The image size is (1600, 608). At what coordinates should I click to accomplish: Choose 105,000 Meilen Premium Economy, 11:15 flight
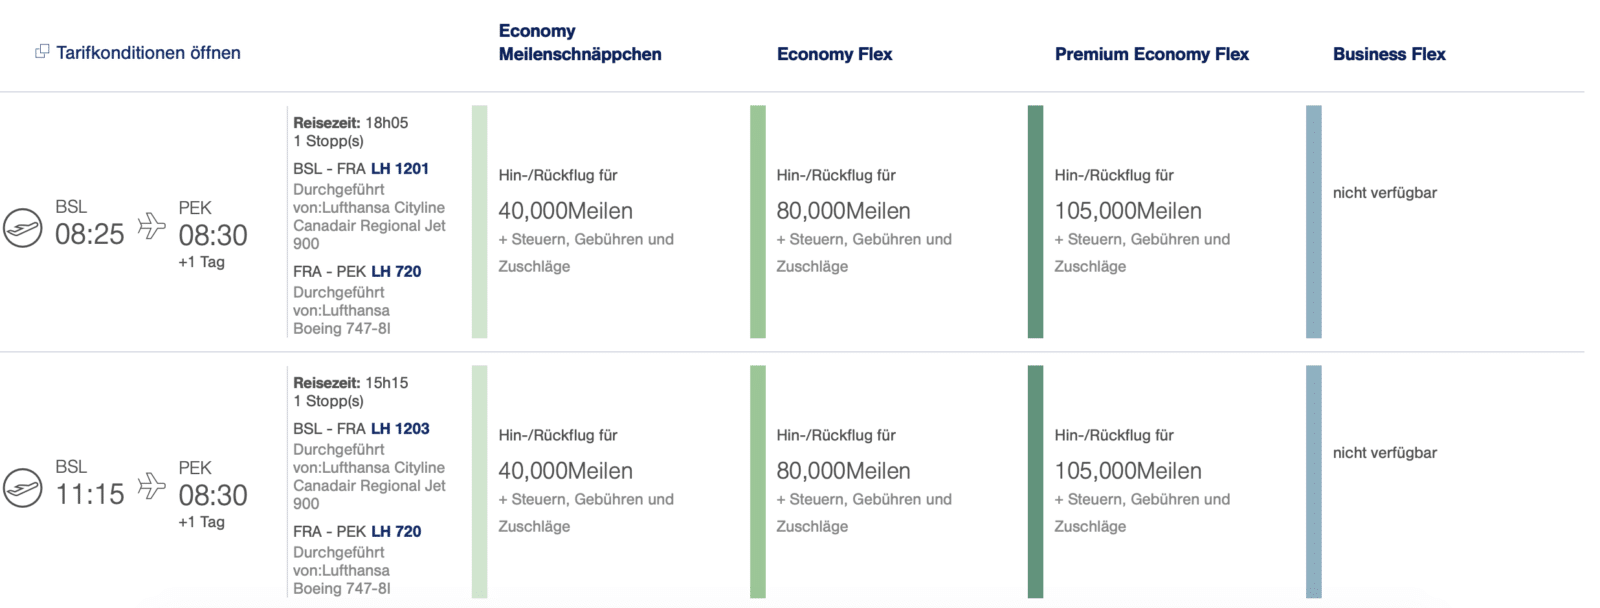tap(1128, 471)
